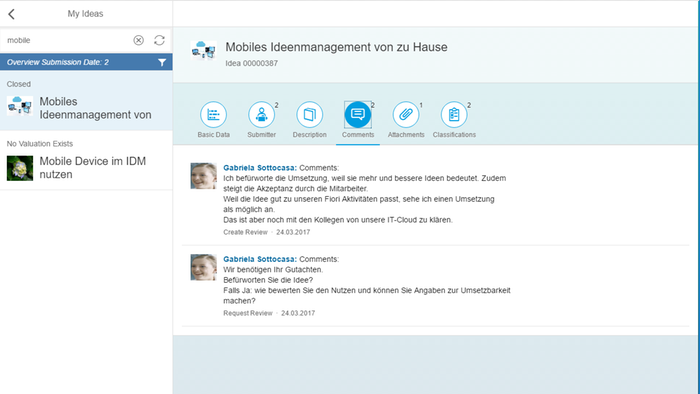Open Gabriela Sottocasa link in first comment
Viewport: 700px width, 394px height.
(260, 168)
